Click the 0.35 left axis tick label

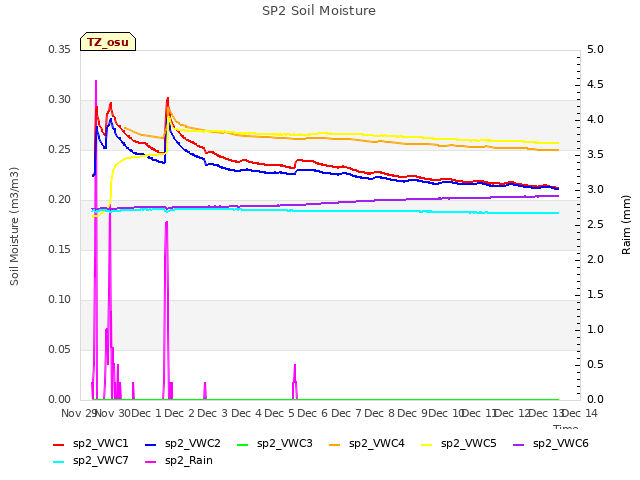click(60, 50)
